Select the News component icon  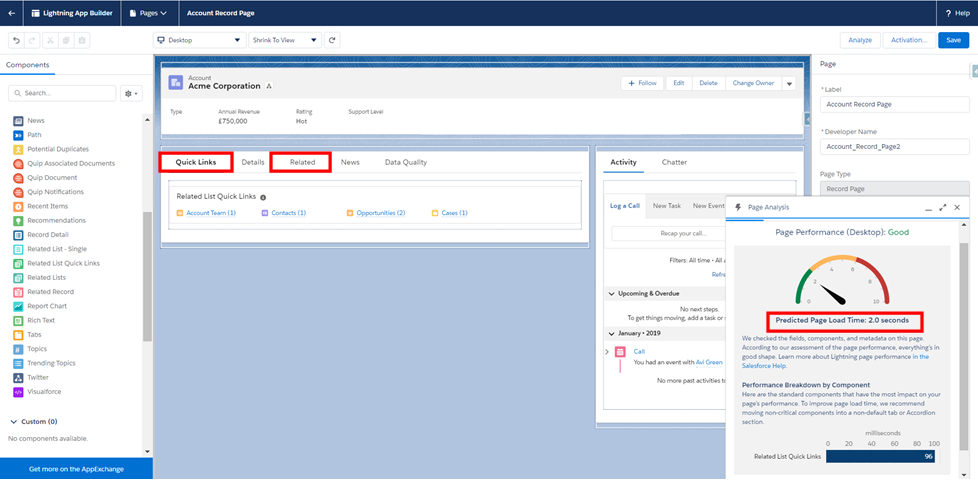(18, 121)
